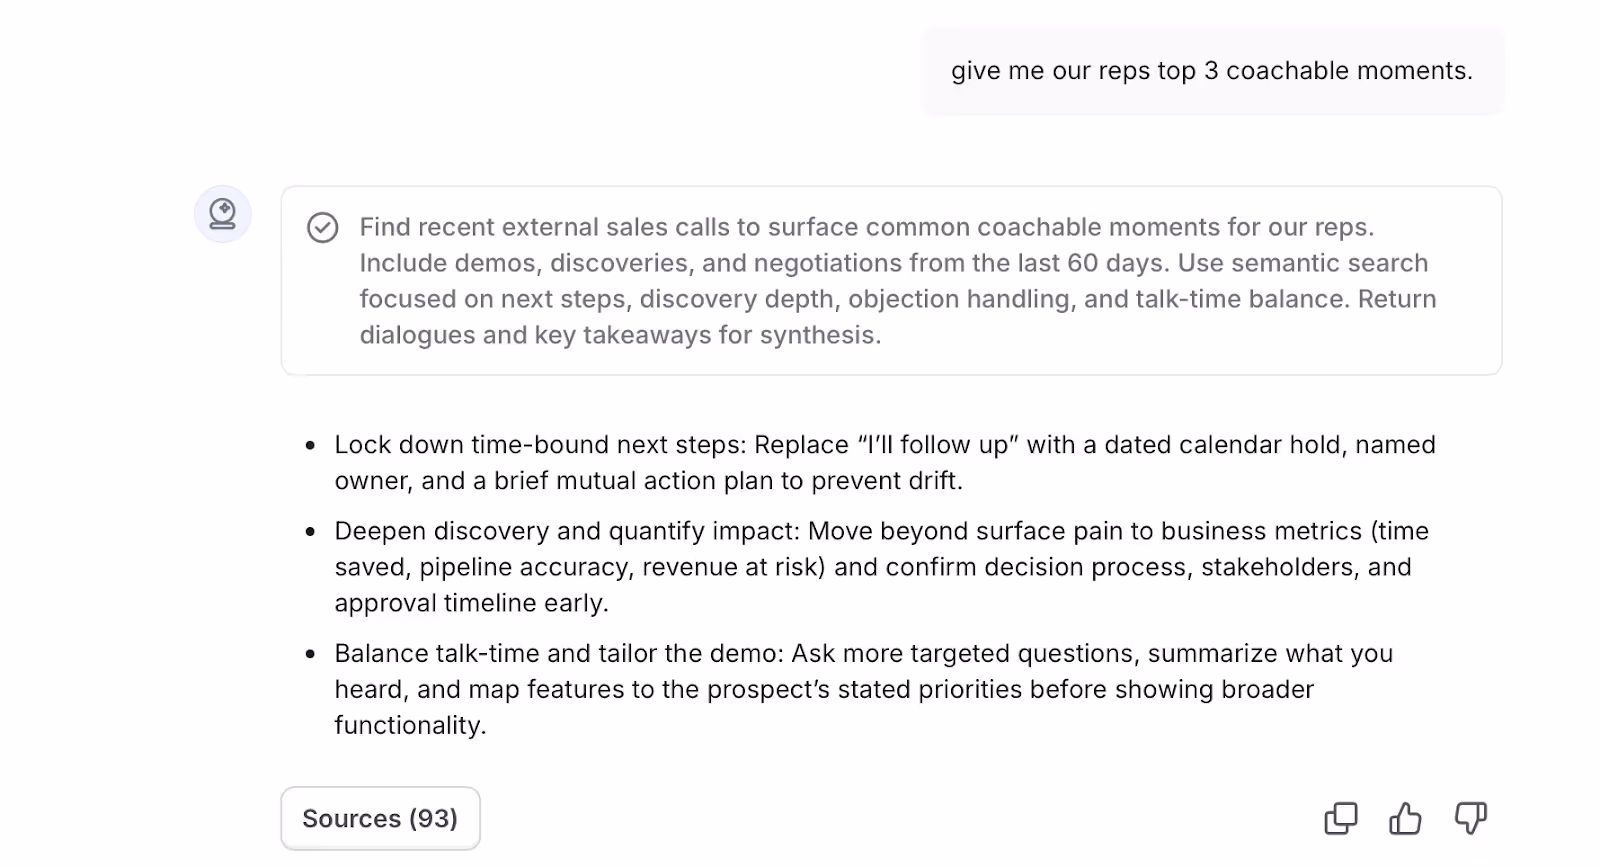The image size is (1600, 867).
Task: Click the text 'approval timeline early.'
Action: click(471, 603)
